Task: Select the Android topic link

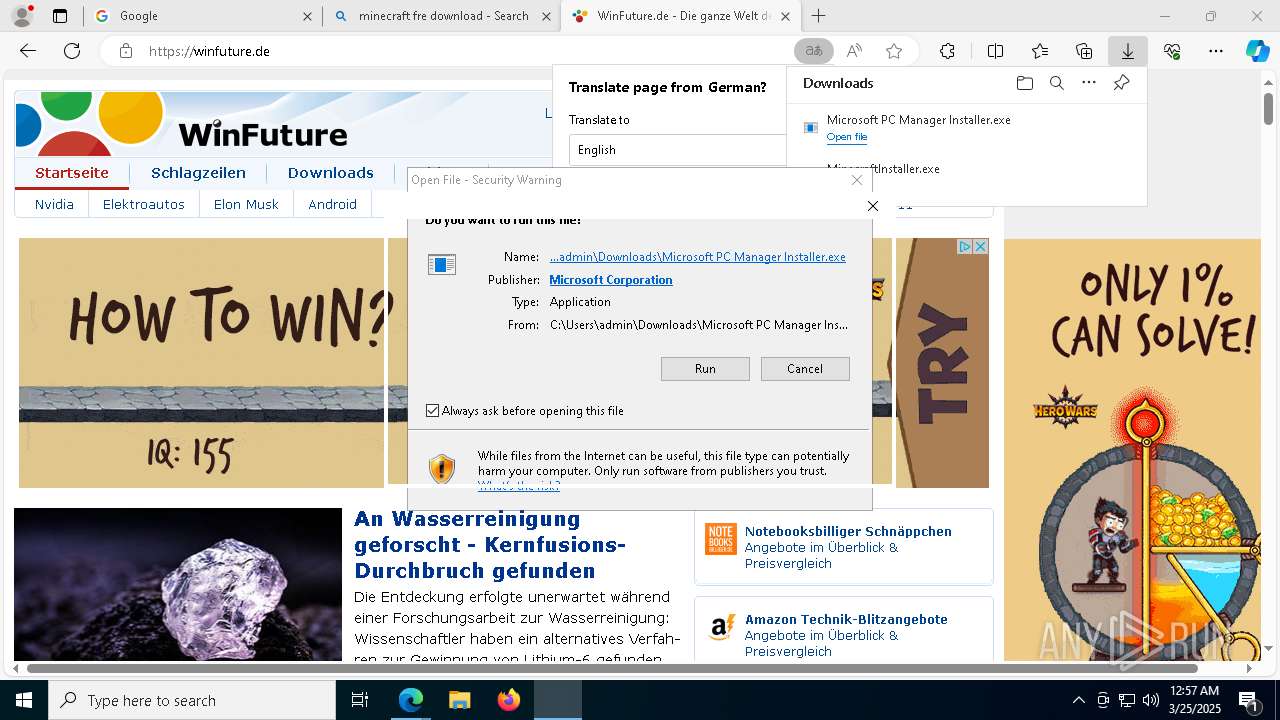Action: pos(333,204)
